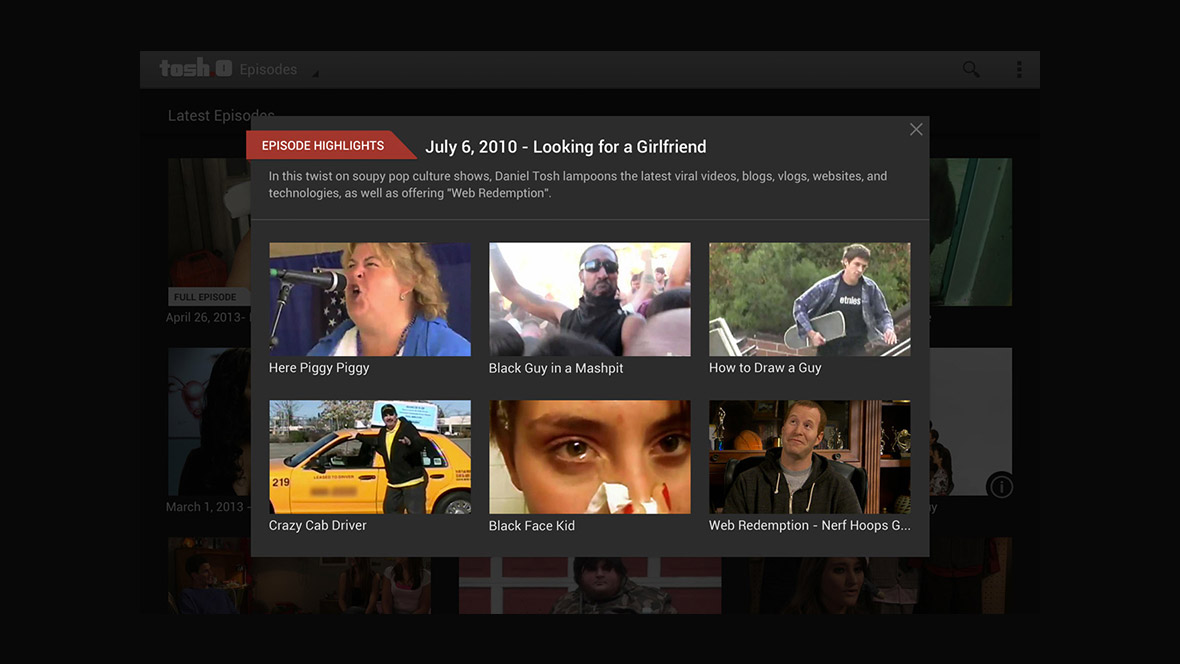Watch the Crazy Cab Driver clip thumbnail
The height and width of the screenshot is (664, 1180).
369,457
